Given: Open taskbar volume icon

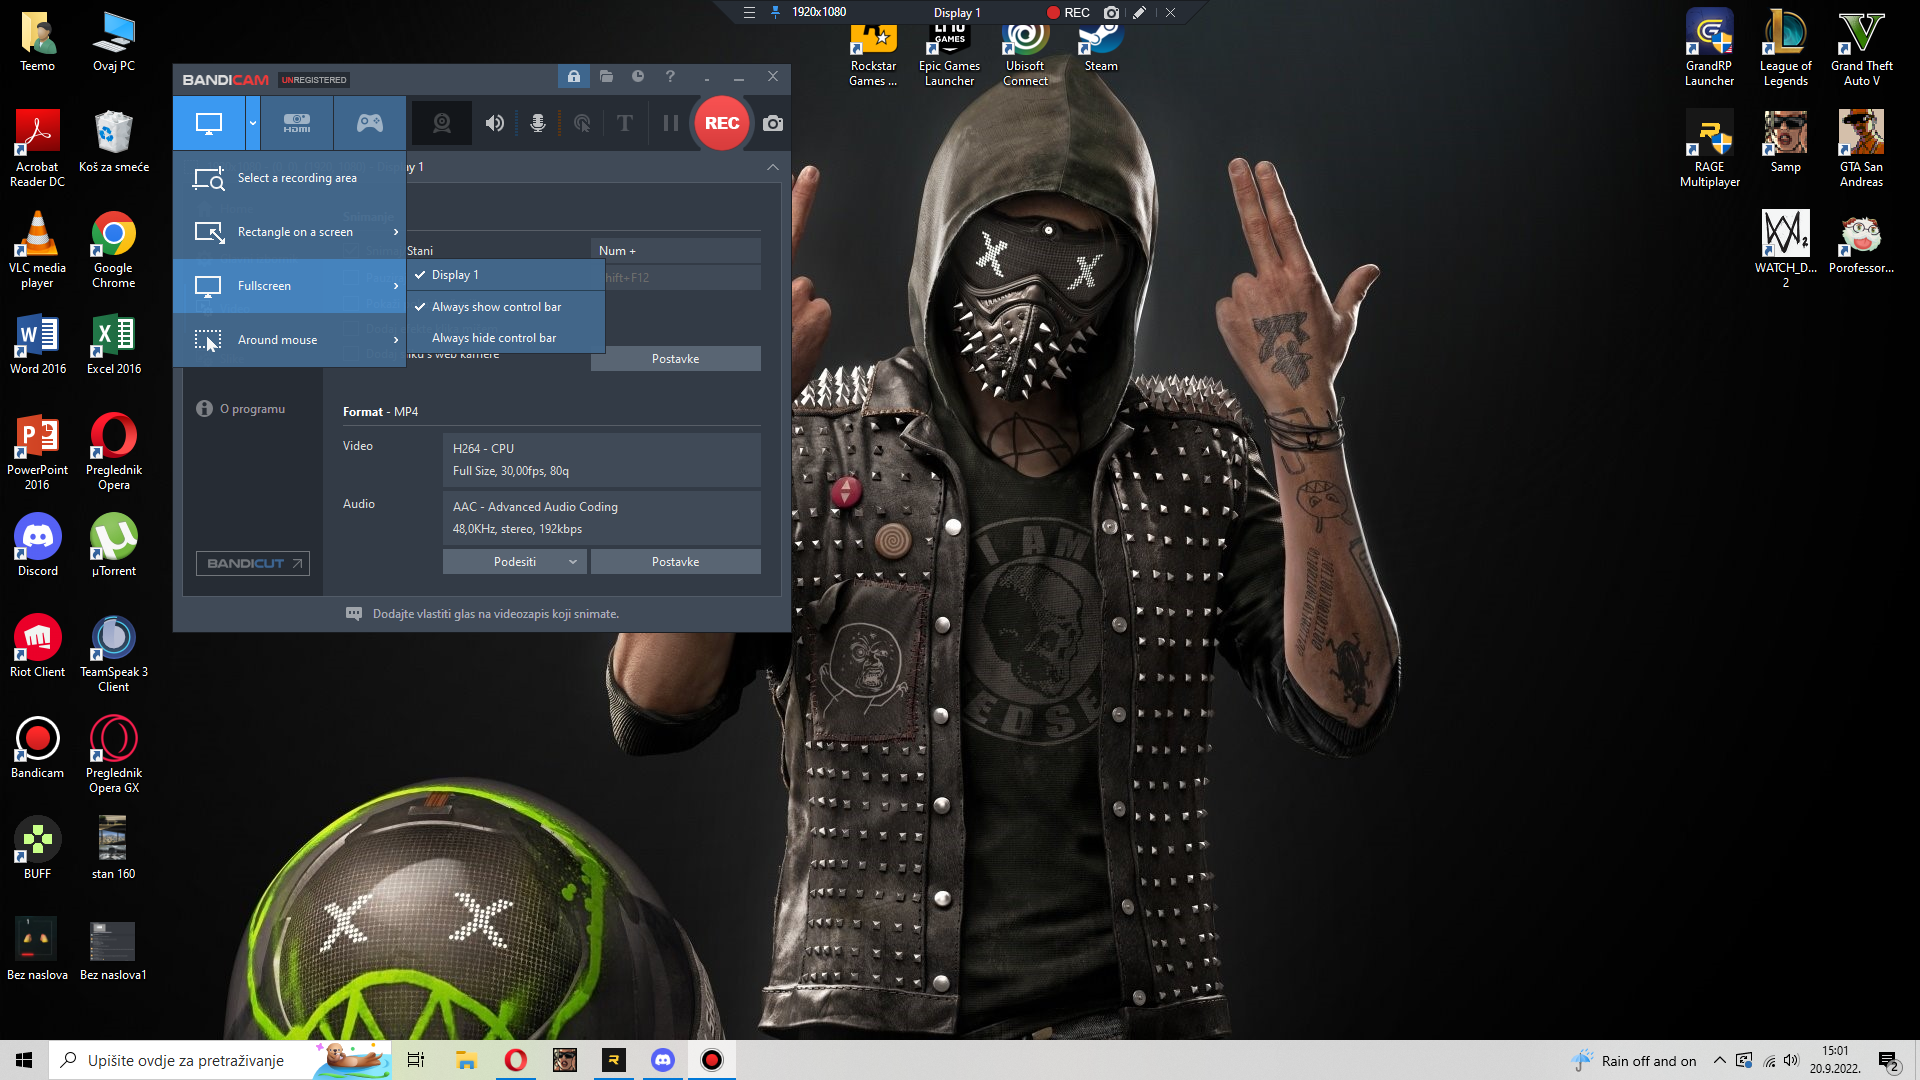Looking at the screenshot, I should [1791, 1060].
